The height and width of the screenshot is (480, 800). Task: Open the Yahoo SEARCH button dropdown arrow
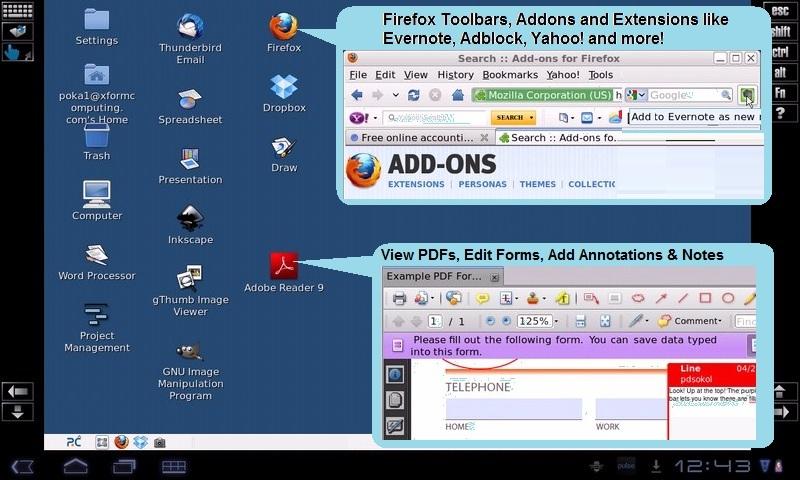(x=531, y=117)
